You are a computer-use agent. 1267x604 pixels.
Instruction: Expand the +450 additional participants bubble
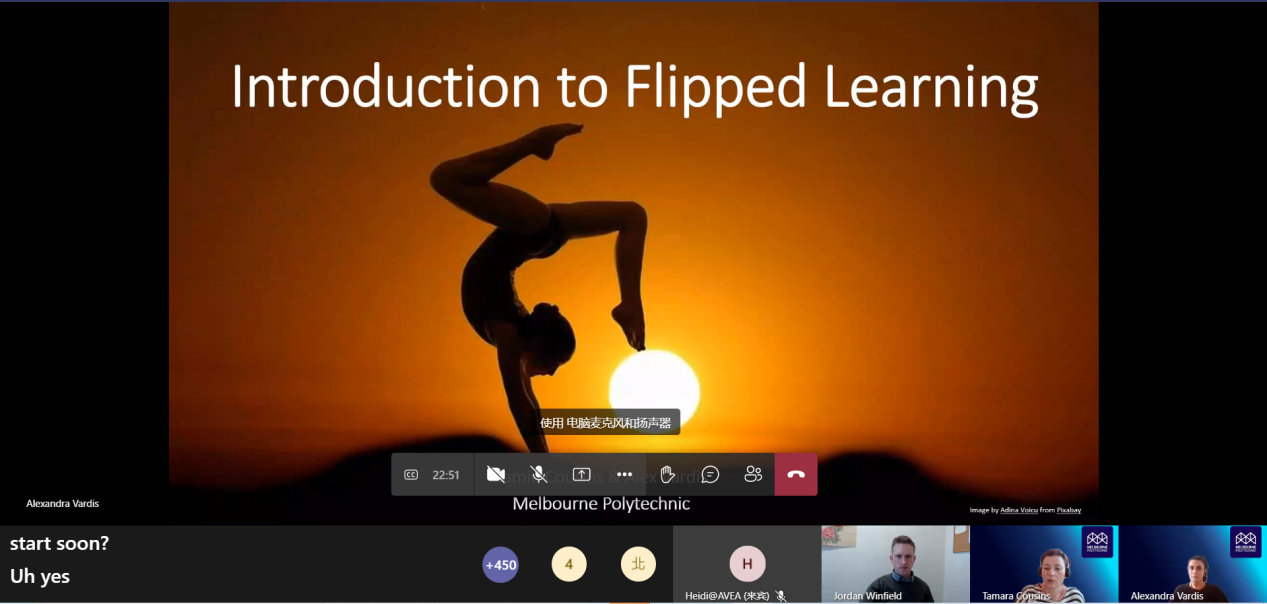pyautogui.click(x=500, y=565)
